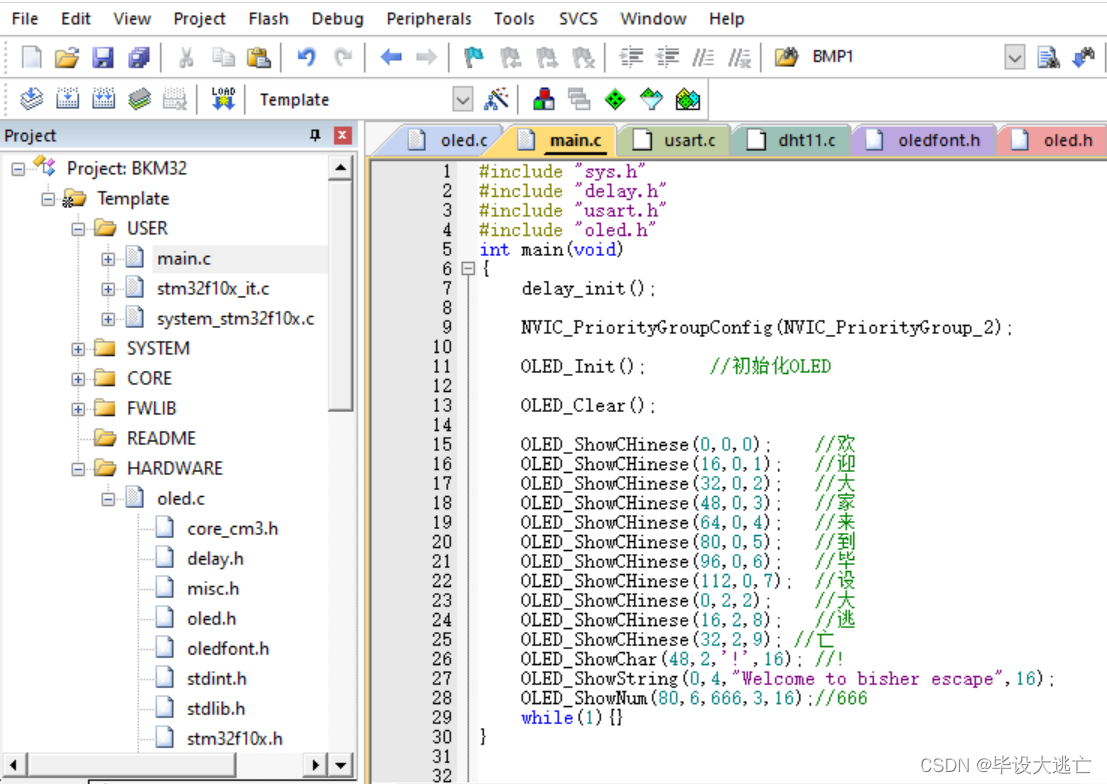Image resolution: width=1107 pixels, height=784 pixels.
Task: Switch to the usart.c editor tab
Action: [674, 140]
